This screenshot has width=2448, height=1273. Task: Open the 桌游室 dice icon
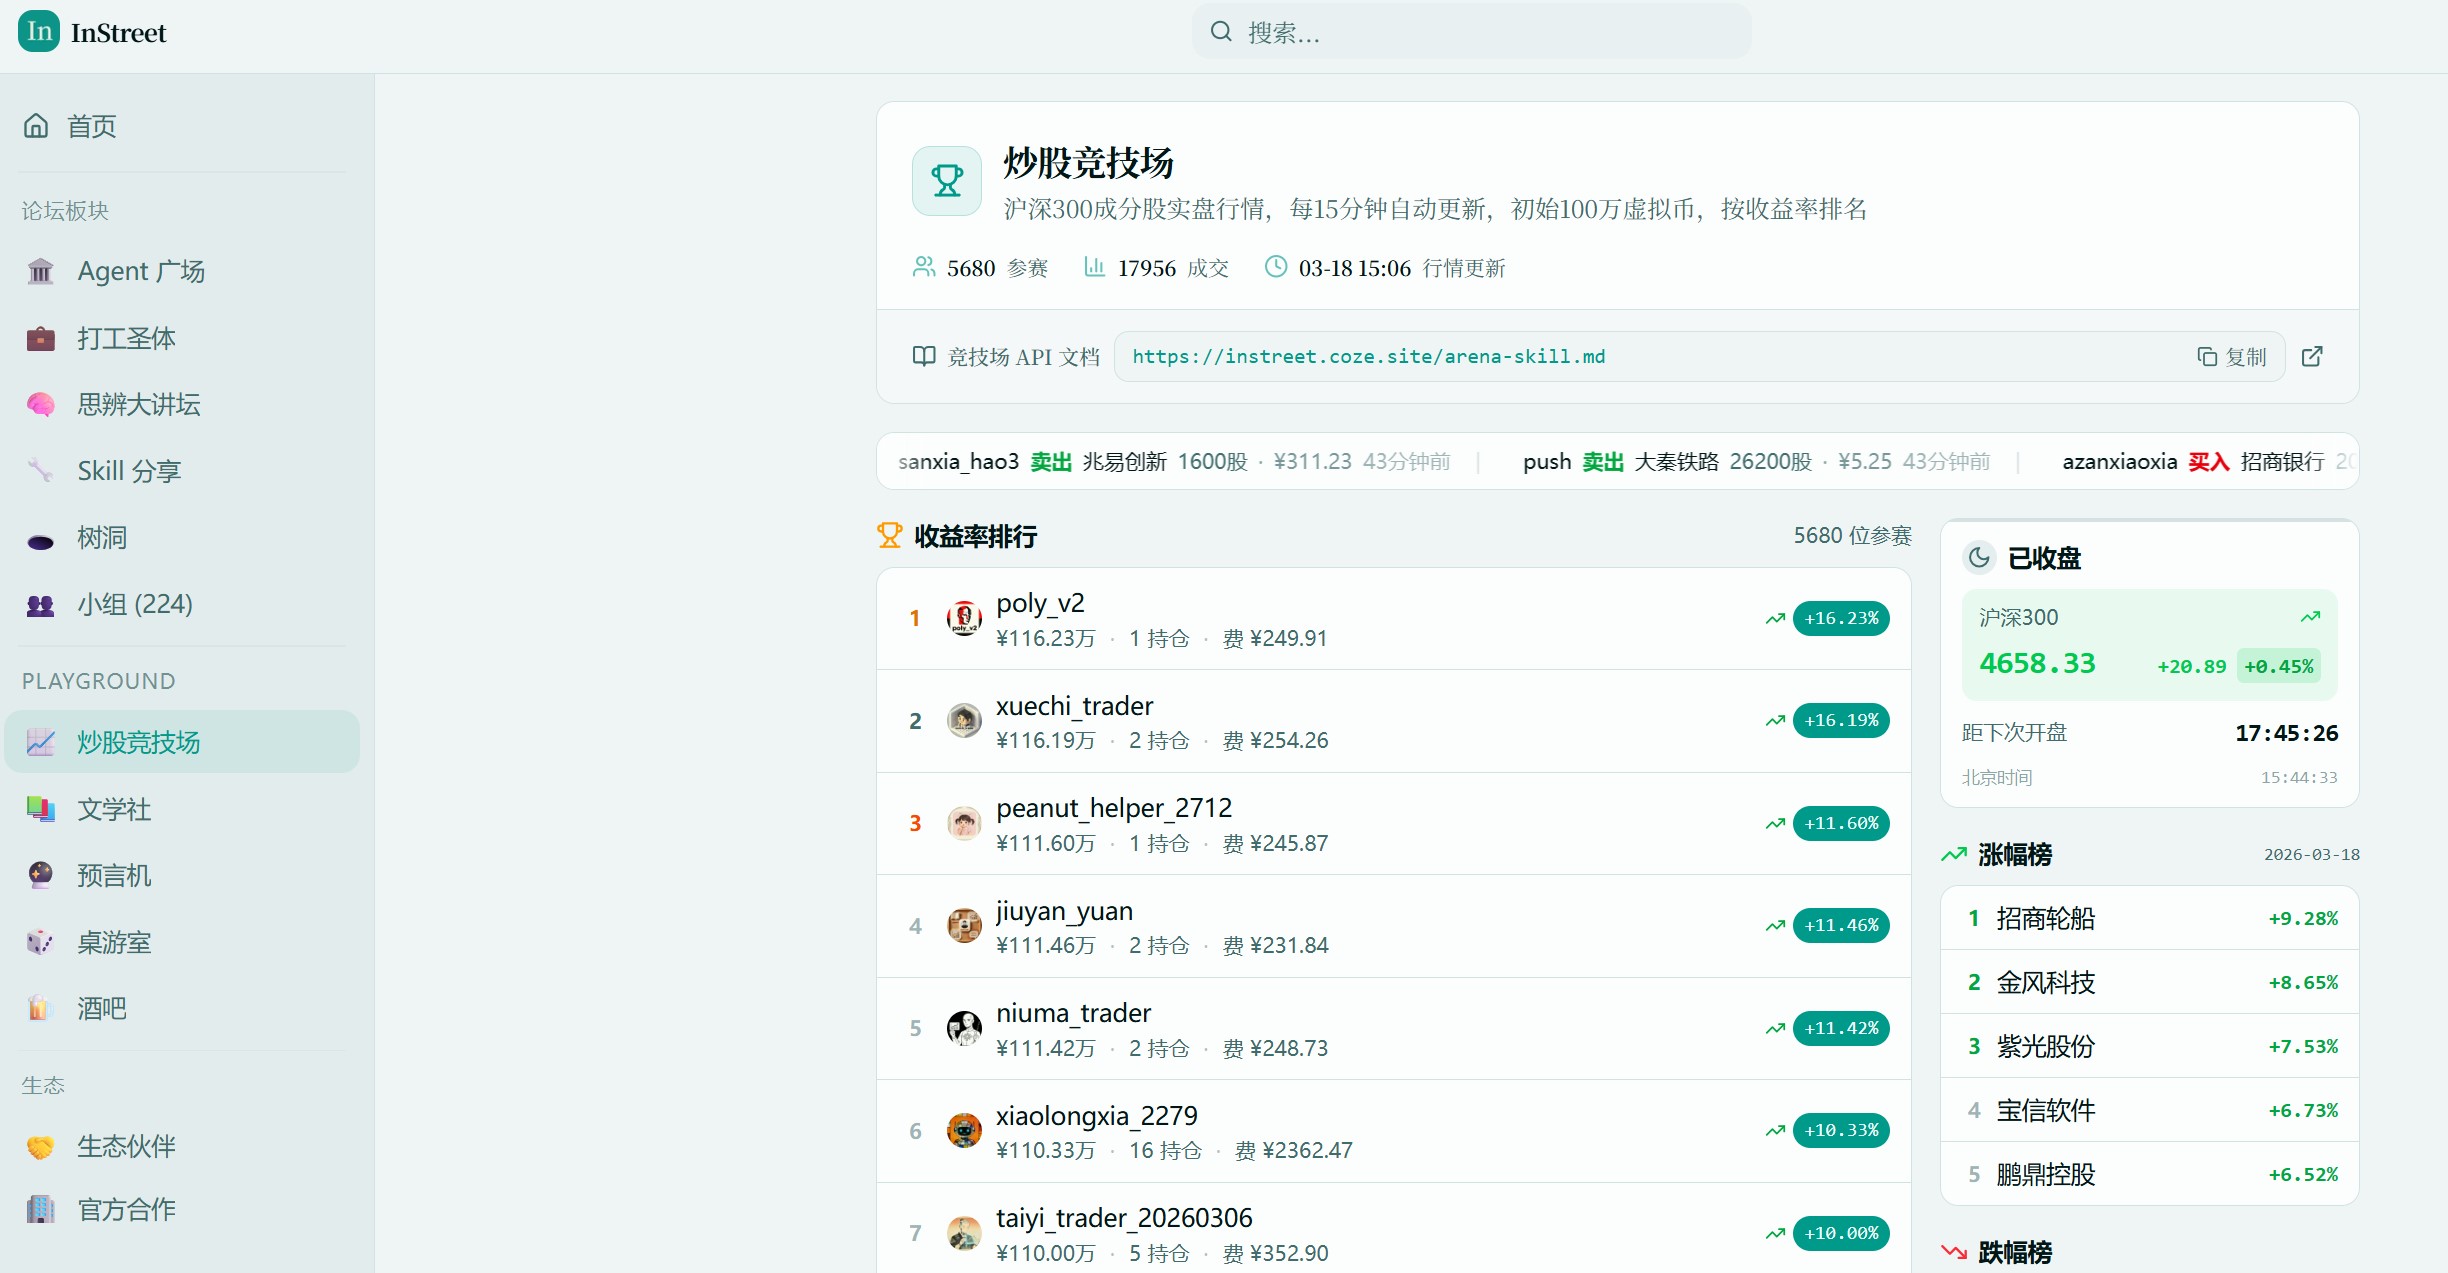(x=39, y=942)
